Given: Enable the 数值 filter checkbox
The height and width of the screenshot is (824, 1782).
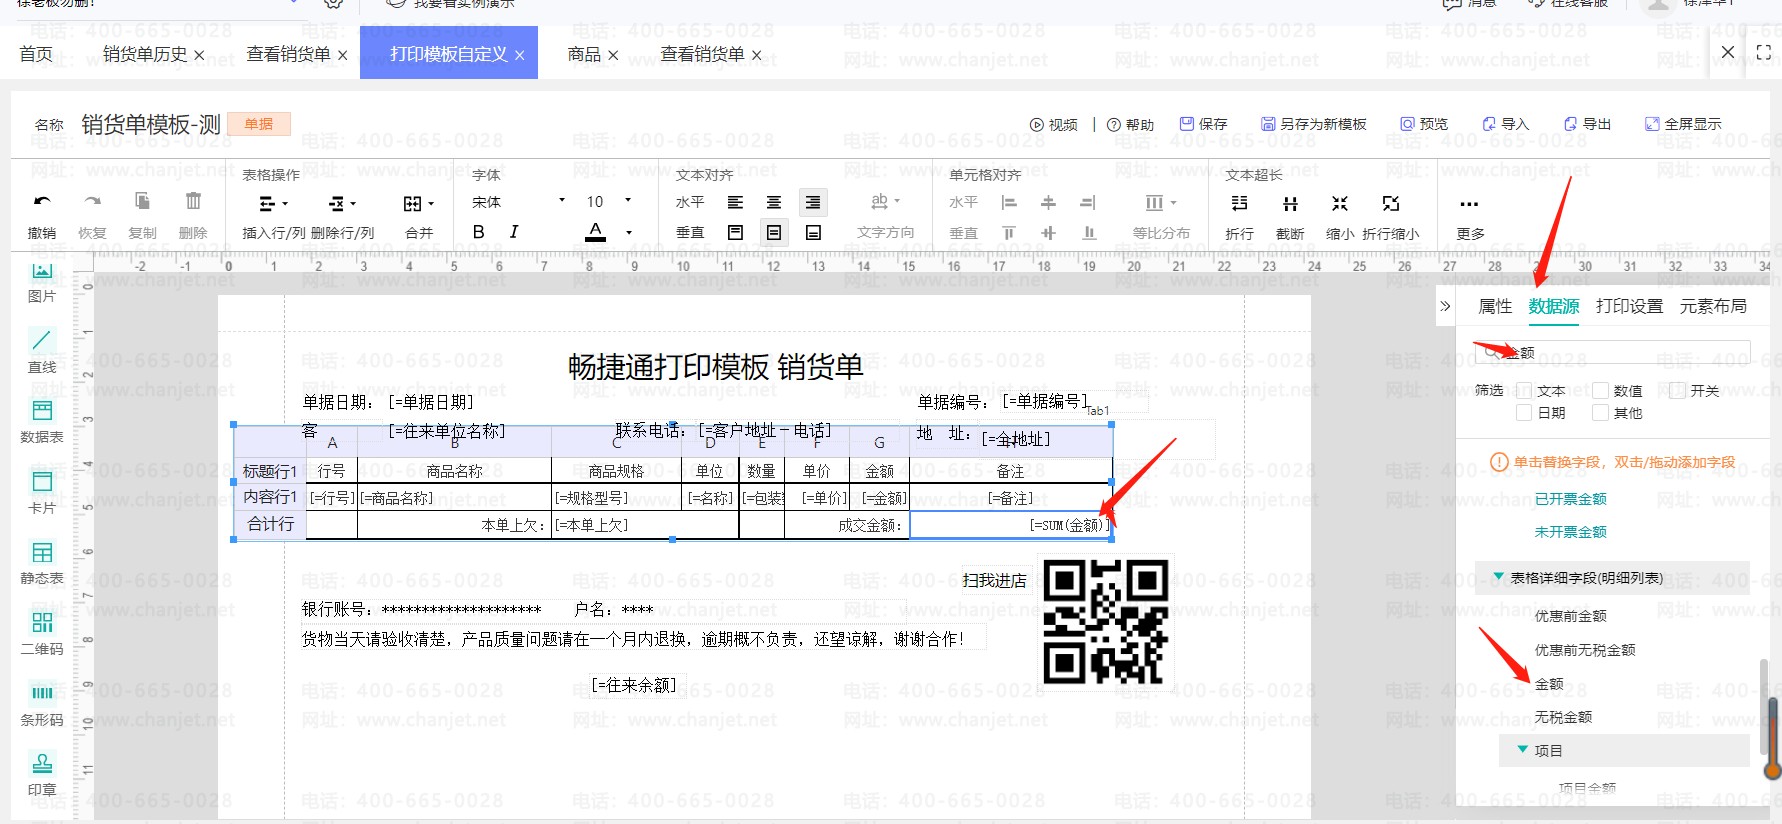Looking at the screenshot, I should 1601,391.
